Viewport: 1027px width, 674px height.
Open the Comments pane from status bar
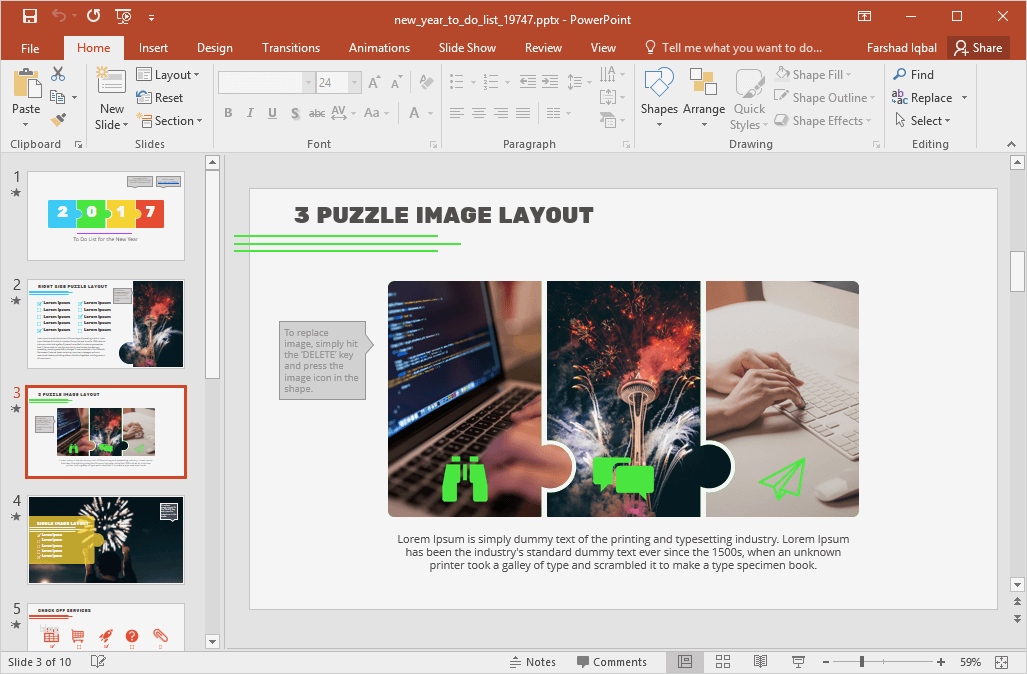pyautogui.click(x=612, y=662)
